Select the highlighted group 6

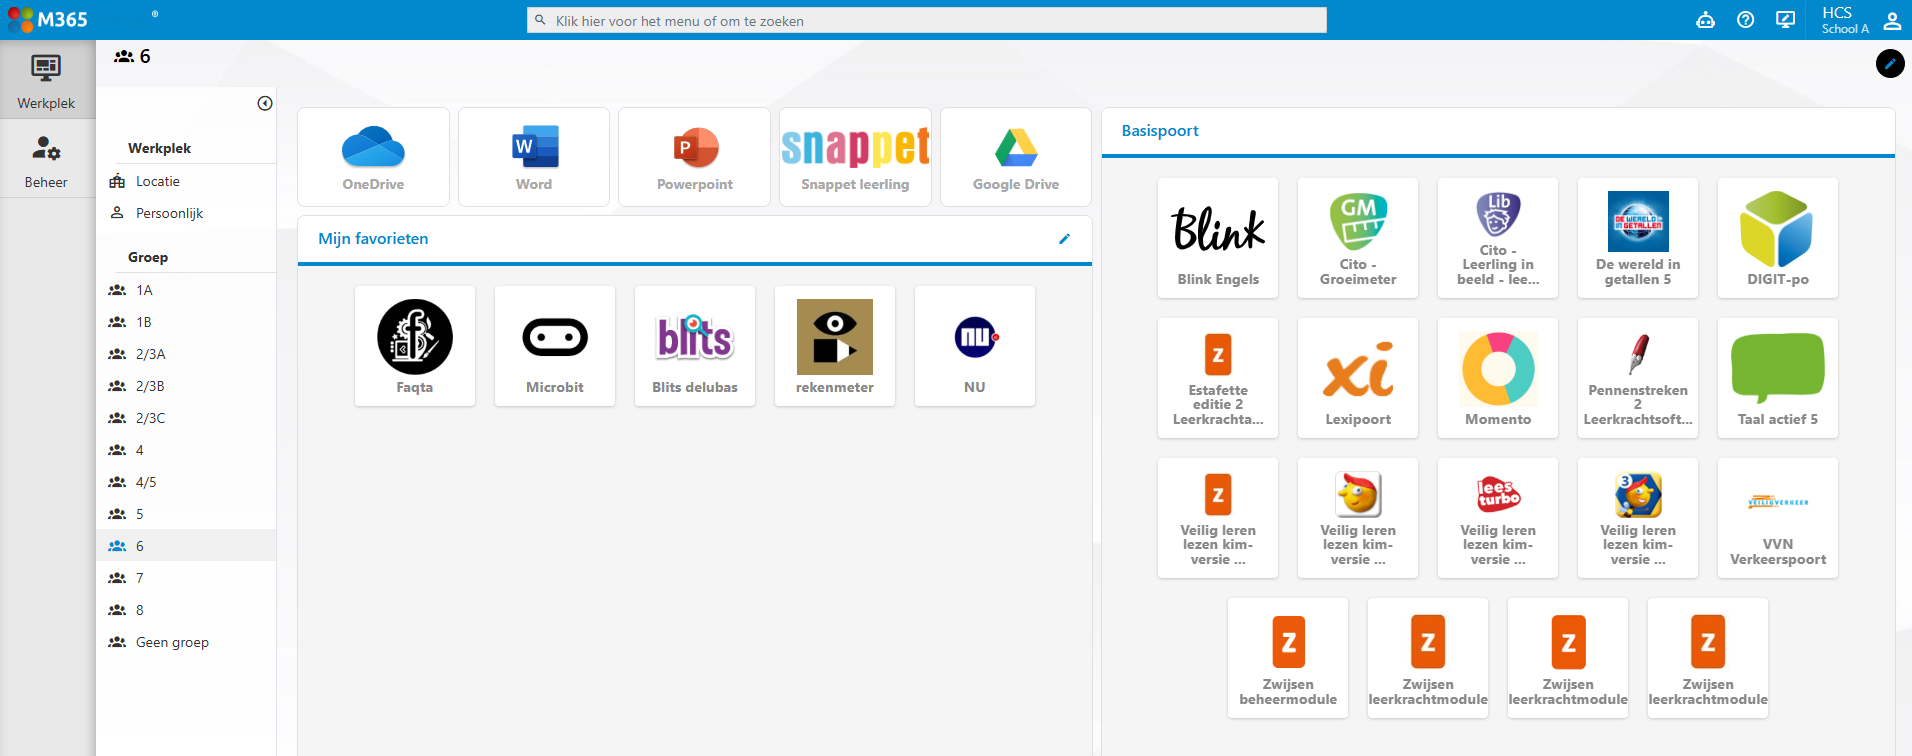(x=186, y=546)
